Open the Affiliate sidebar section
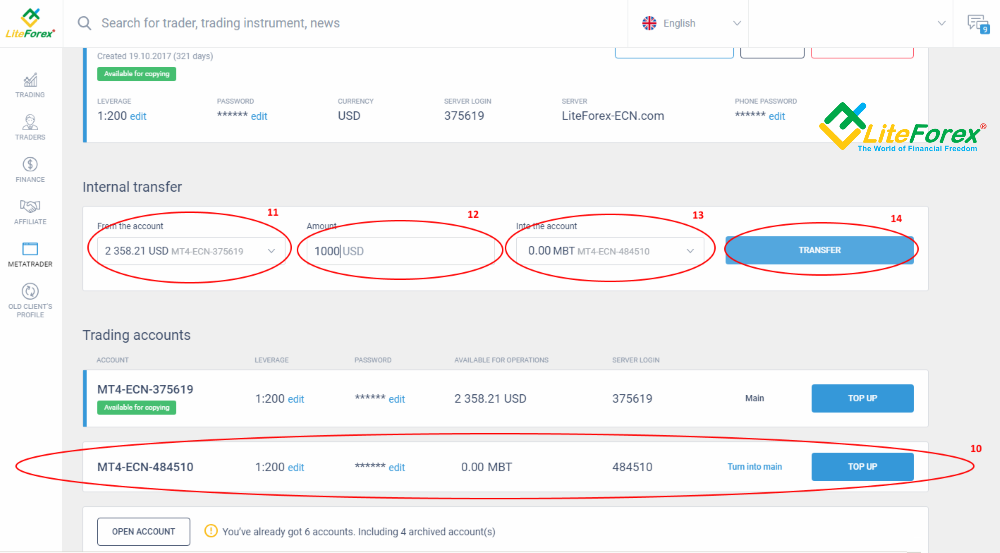This screenshot has height=553, width=1000. tap(30, 212)
